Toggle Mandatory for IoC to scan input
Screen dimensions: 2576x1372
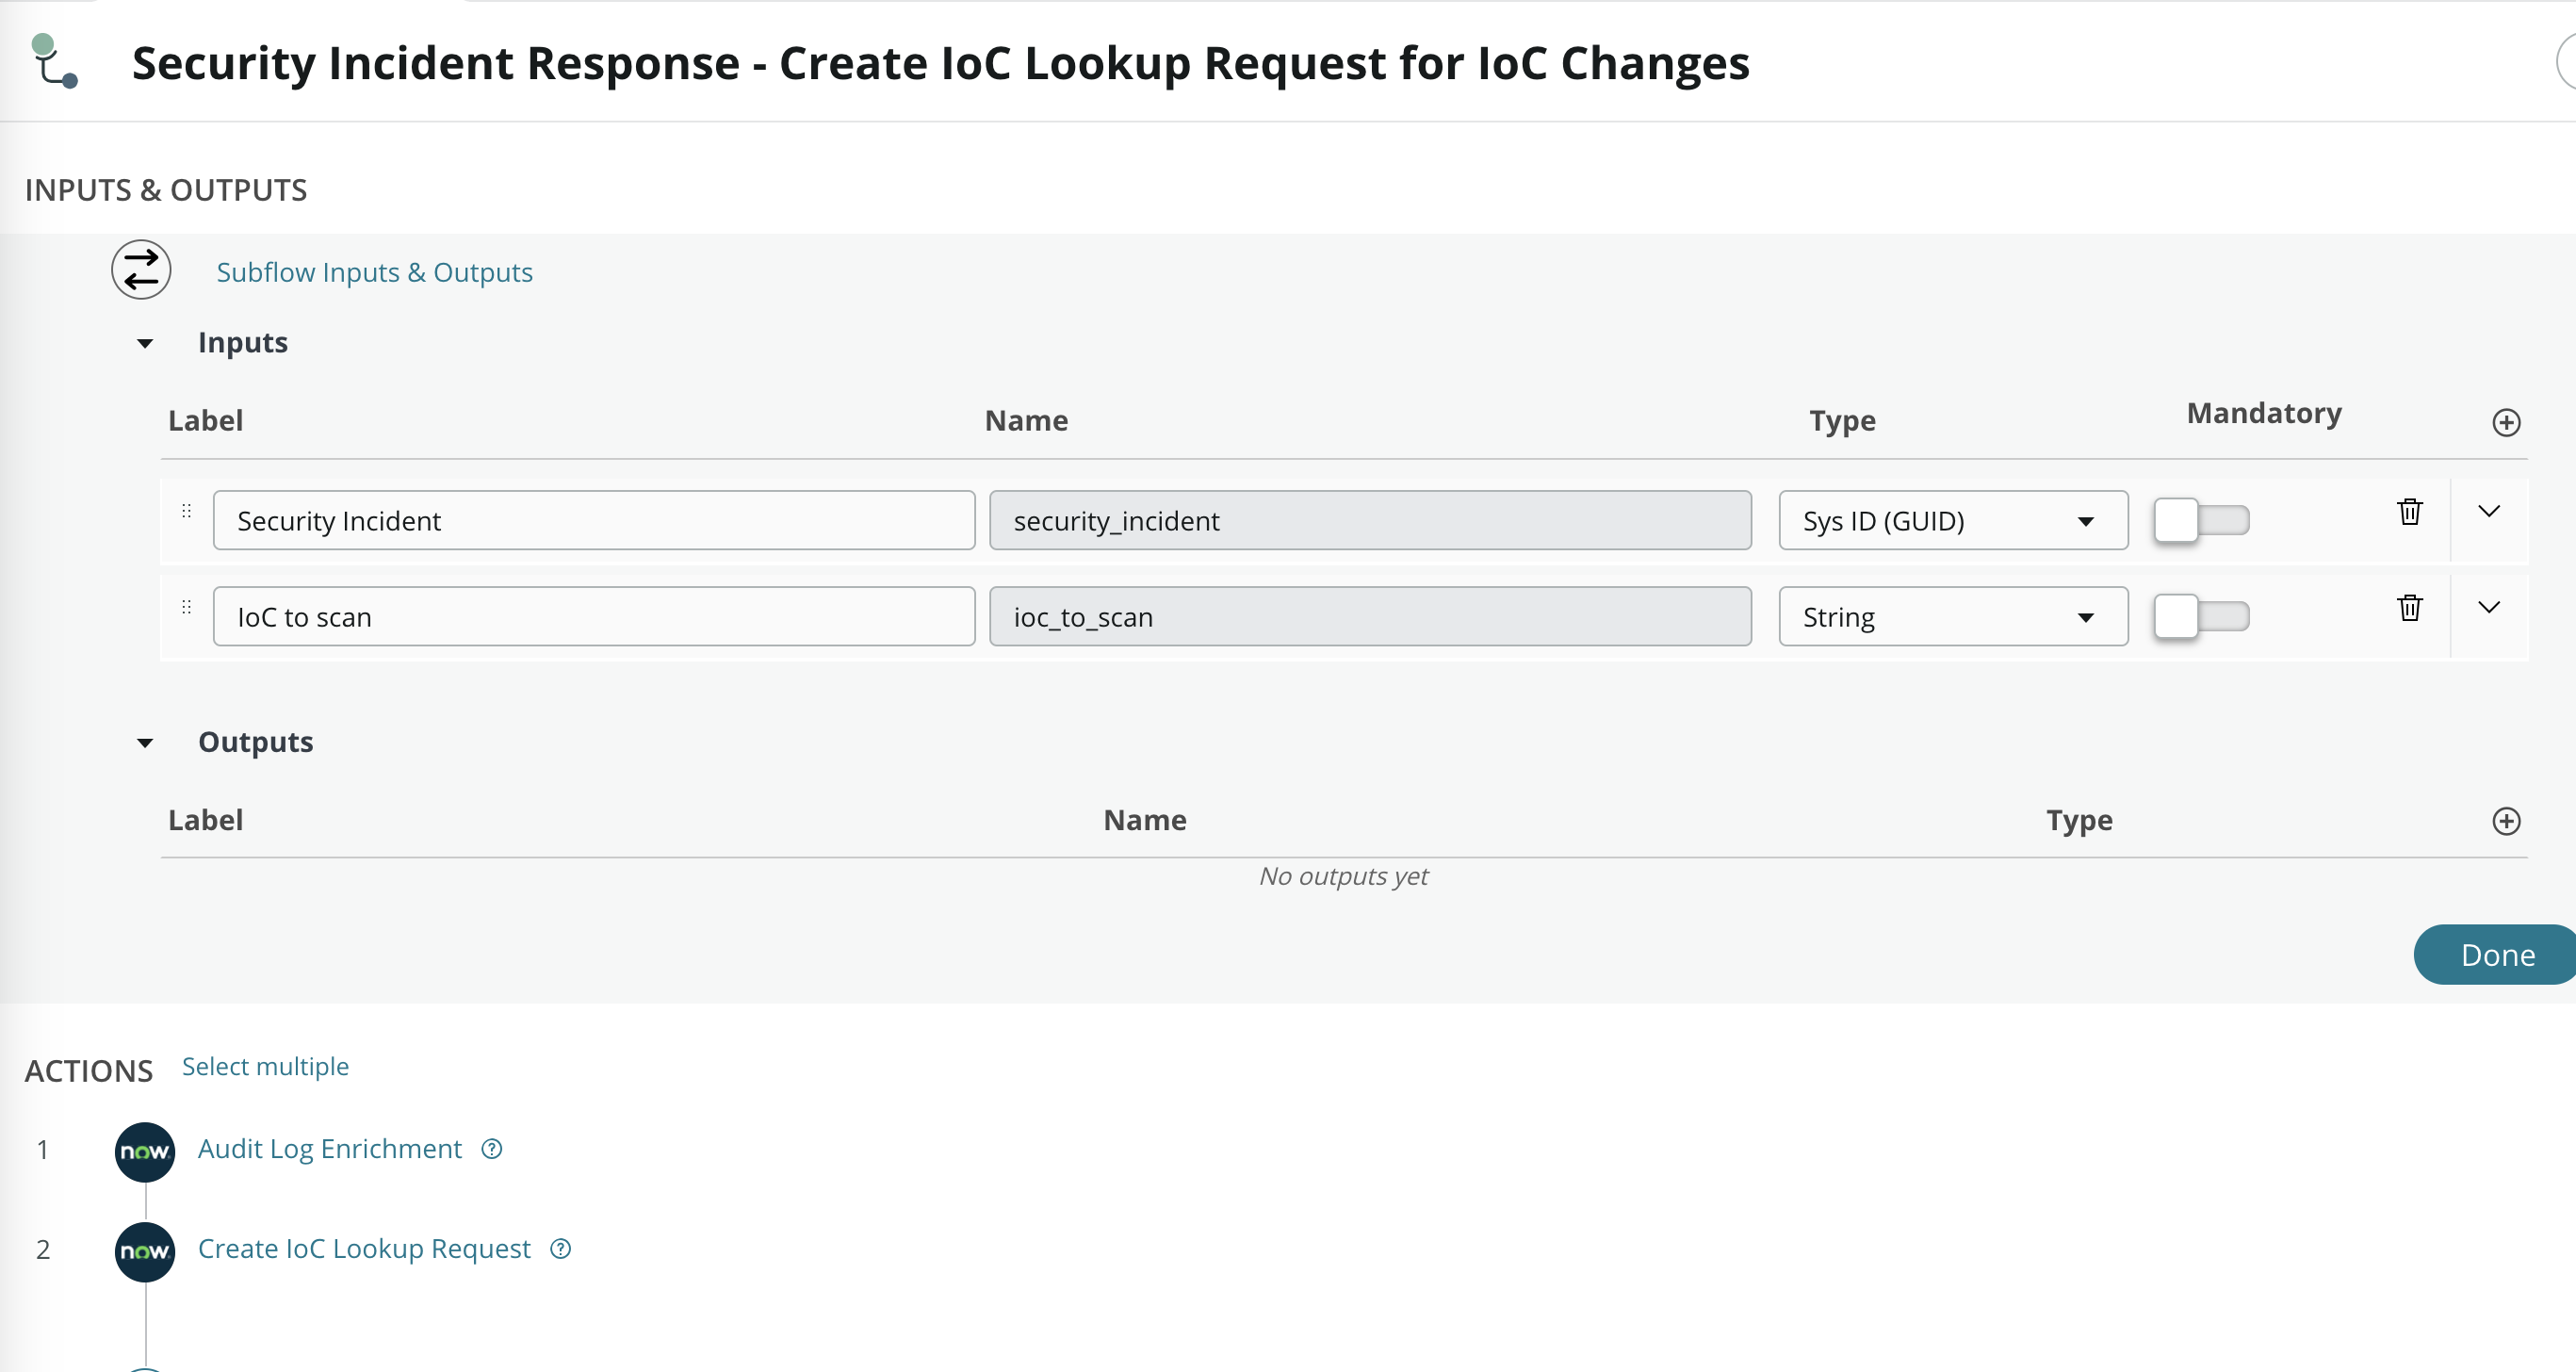point(2201,616)
